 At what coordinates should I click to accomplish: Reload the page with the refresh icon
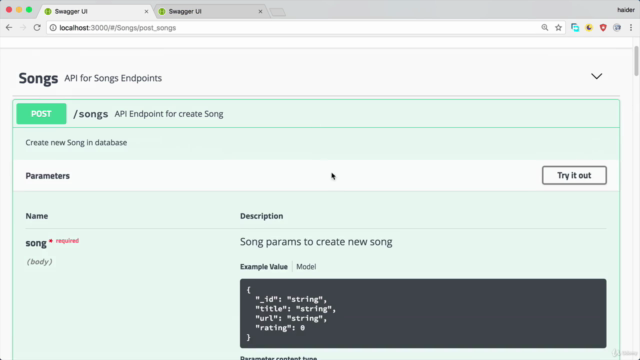click(37, 28)
